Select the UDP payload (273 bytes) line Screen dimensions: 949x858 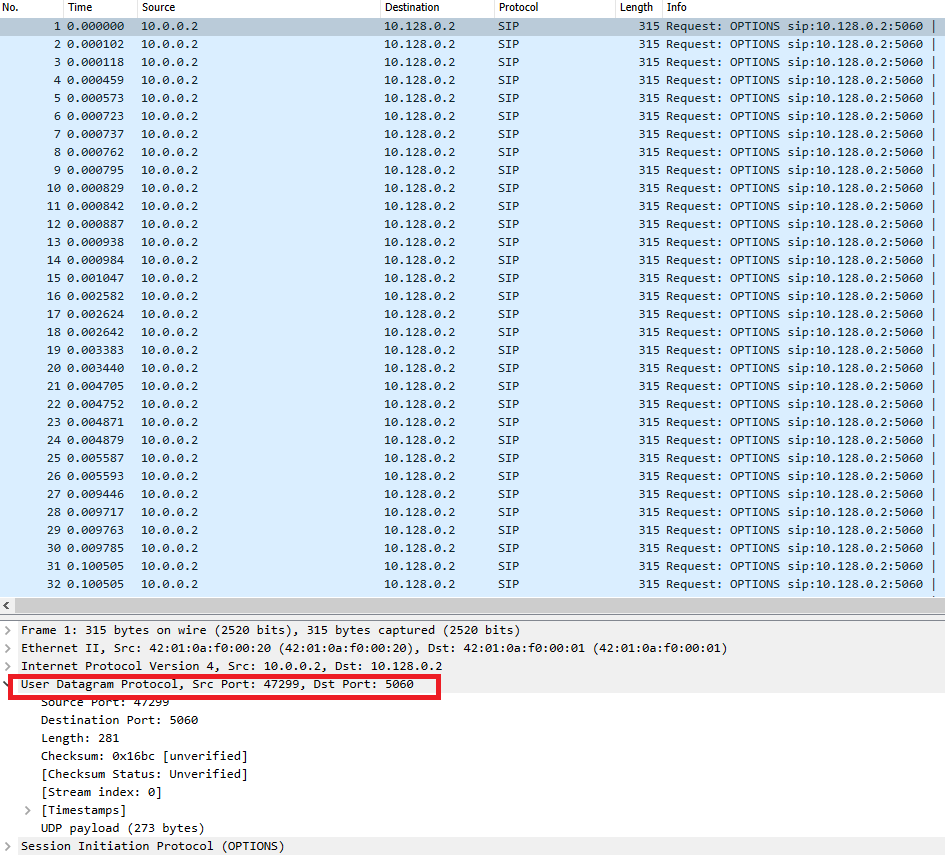(122, 828)
